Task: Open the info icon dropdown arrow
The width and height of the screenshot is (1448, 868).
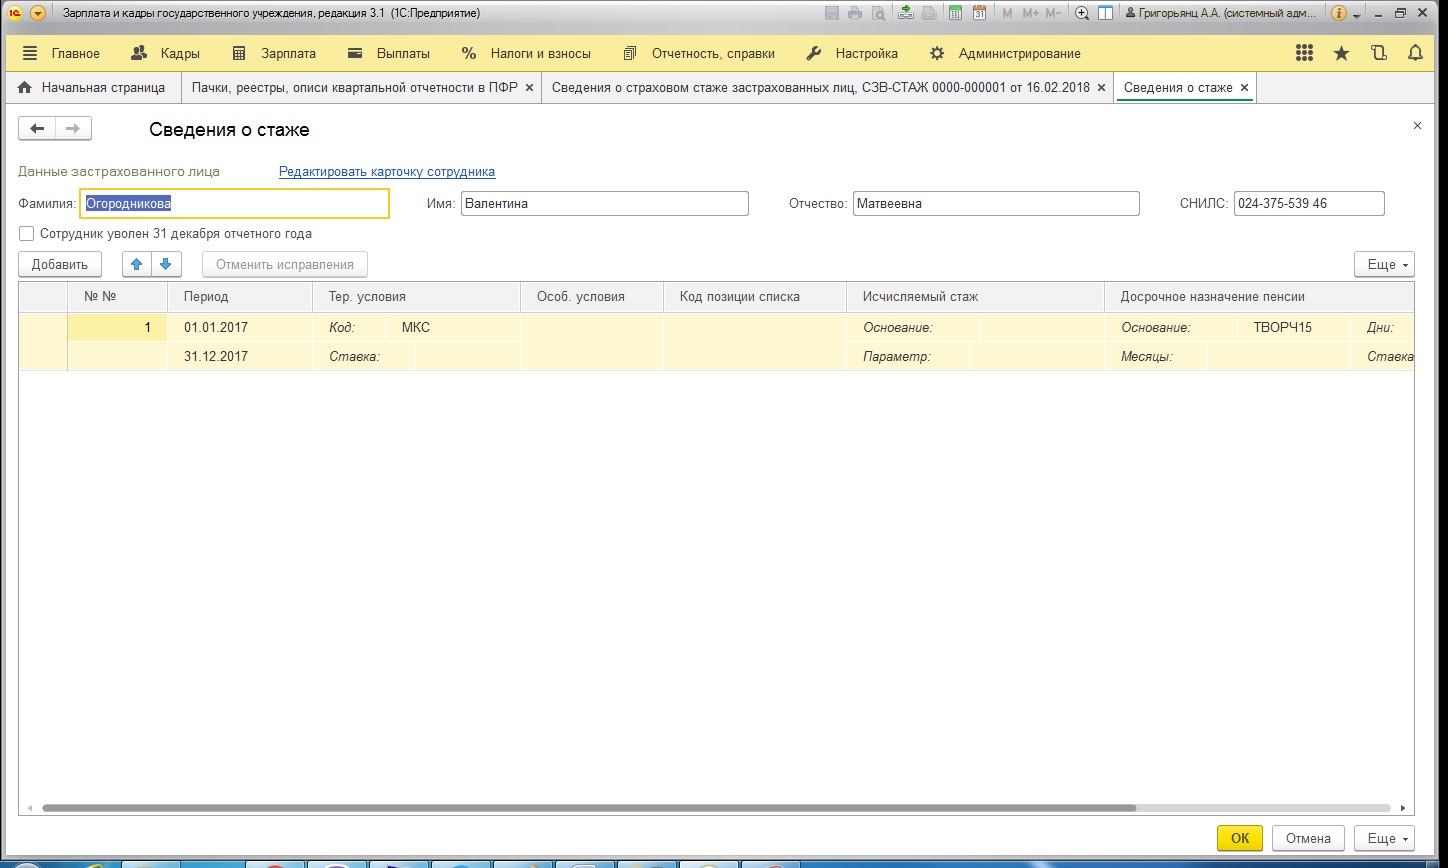Action: pos(1357,15)
